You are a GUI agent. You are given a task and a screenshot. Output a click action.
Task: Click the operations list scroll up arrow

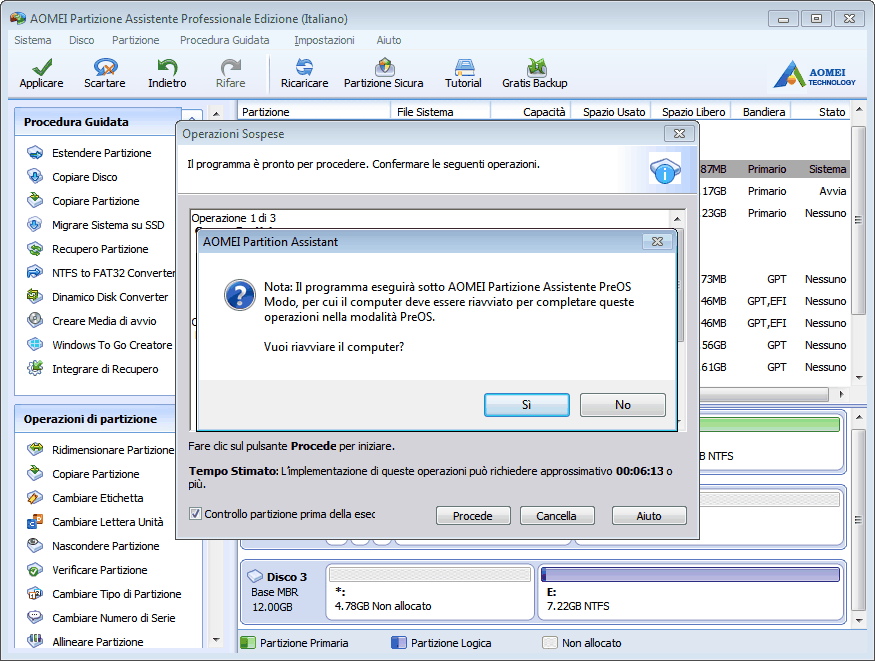click(677, 219)
